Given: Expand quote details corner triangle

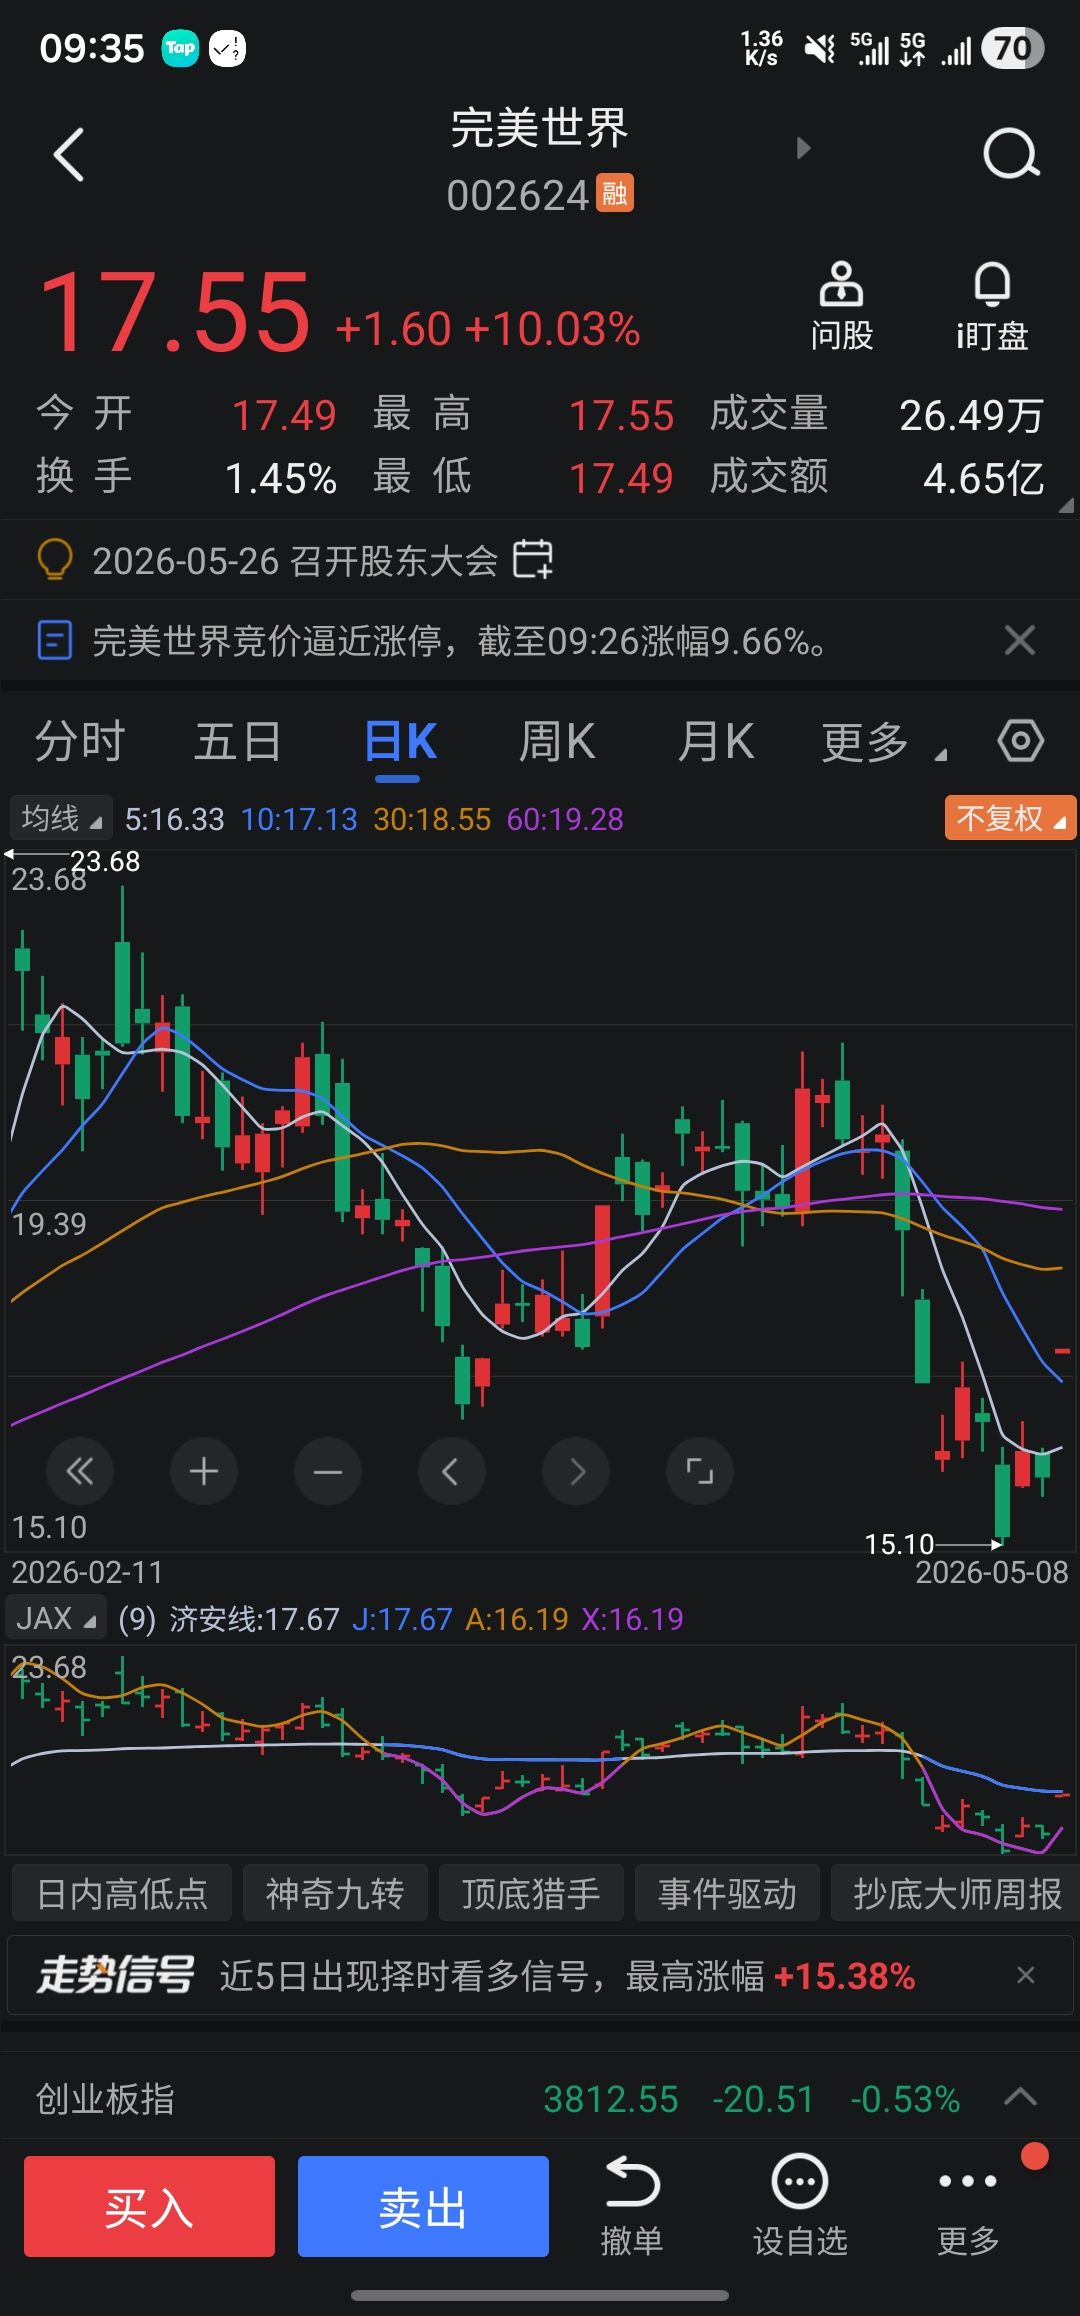Looking at the screenshot, I should coord(1067,506).
